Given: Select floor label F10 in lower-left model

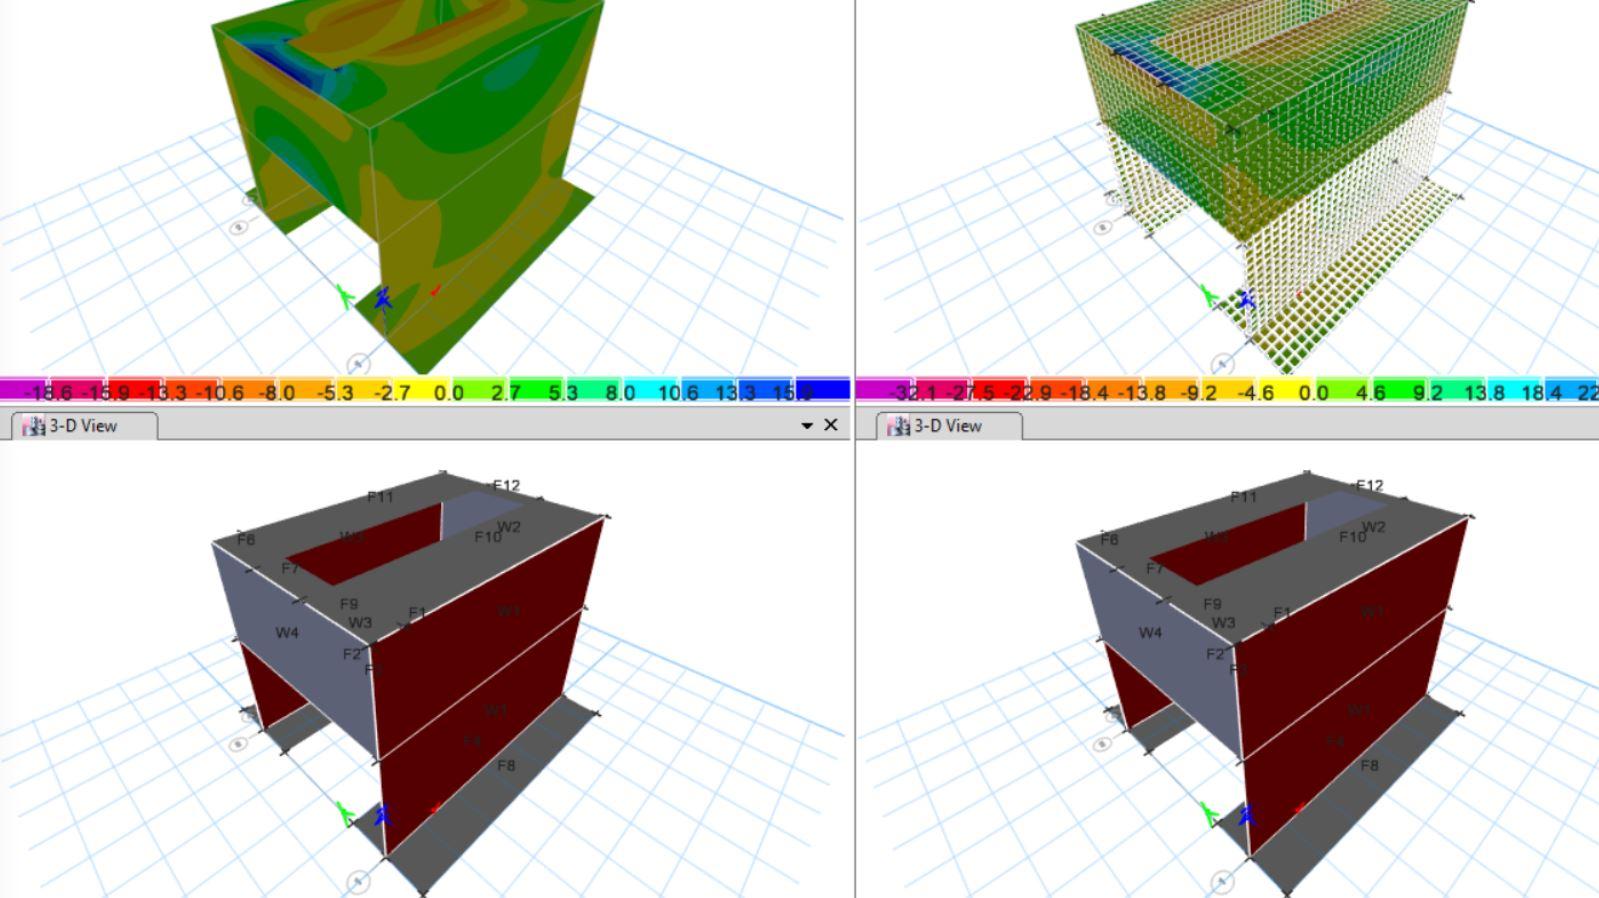Looking at the screenshot, I should click(488, 537).
